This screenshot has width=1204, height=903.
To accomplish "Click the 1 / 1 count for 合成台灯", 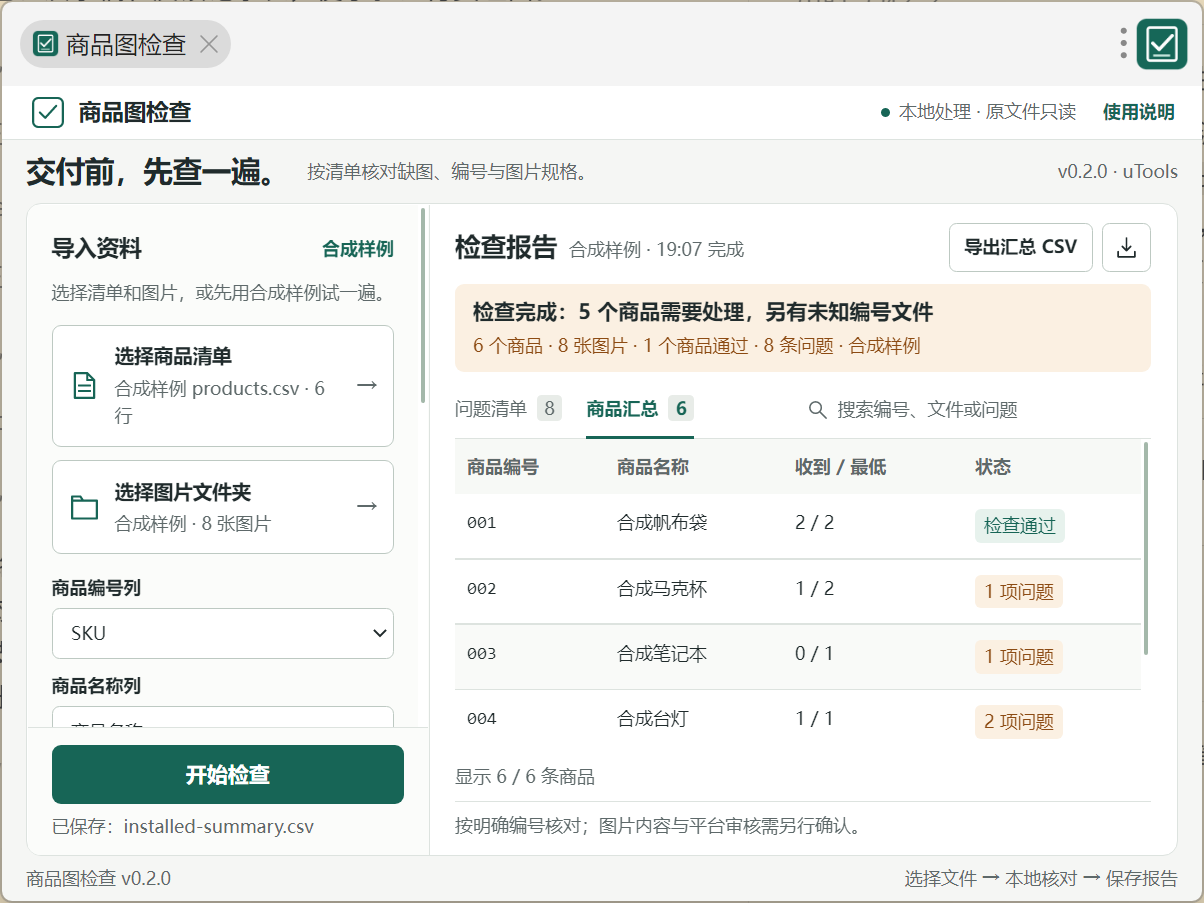I will 815,718.
